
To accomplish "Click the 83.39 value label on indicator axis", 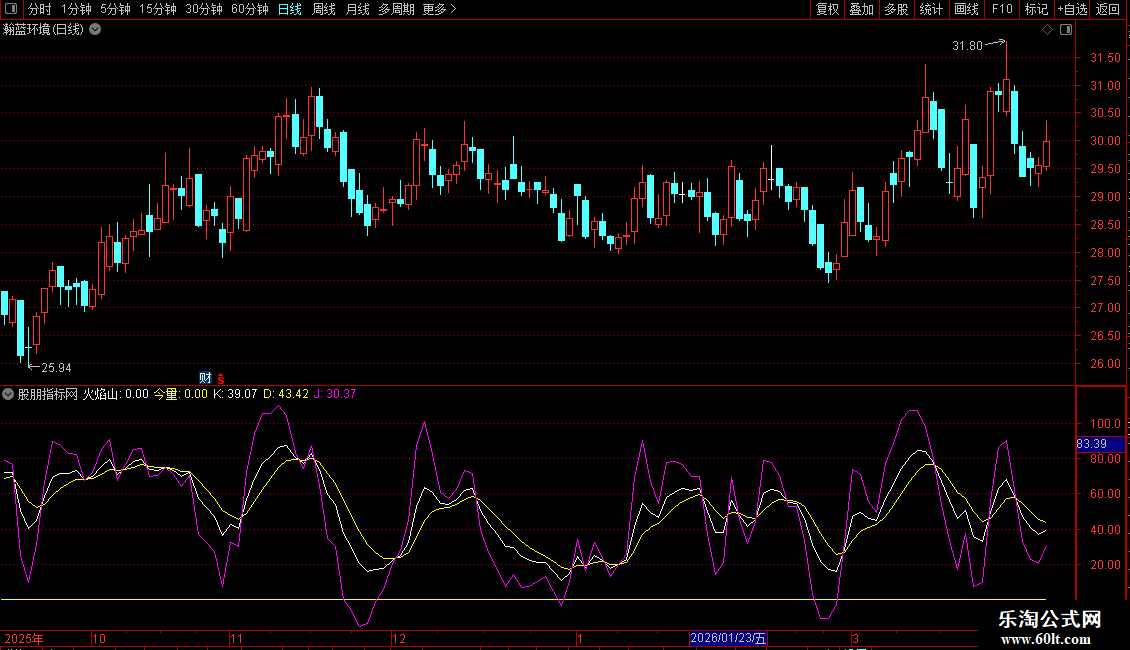I will (1091, 444).
